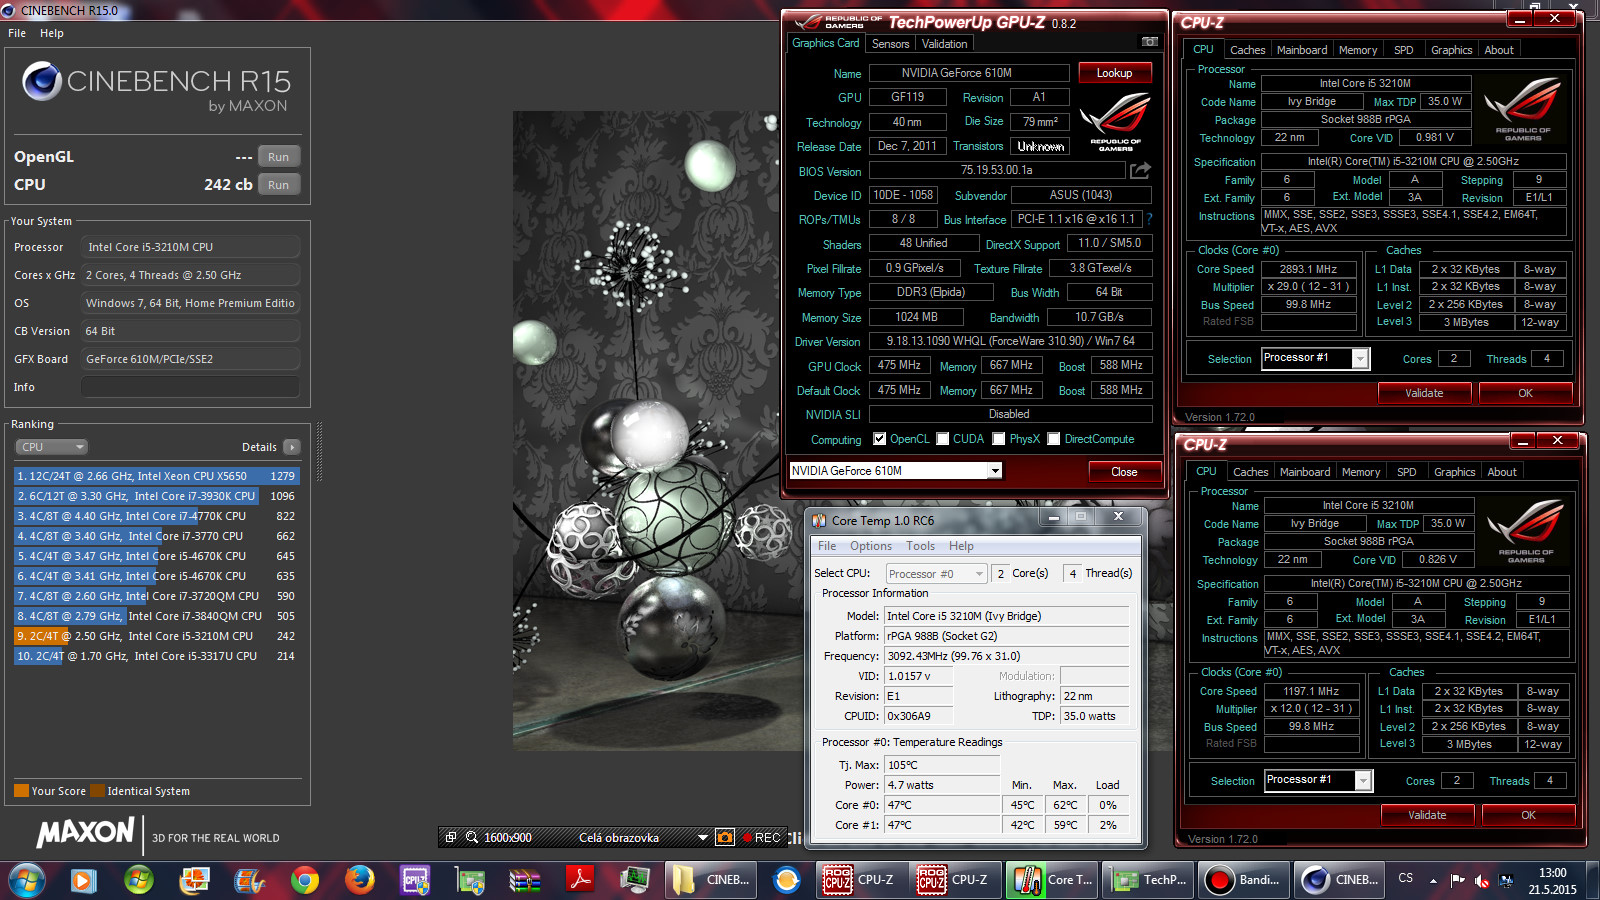Switch to the GPU-Z Validation tab

tap(944, 44)
